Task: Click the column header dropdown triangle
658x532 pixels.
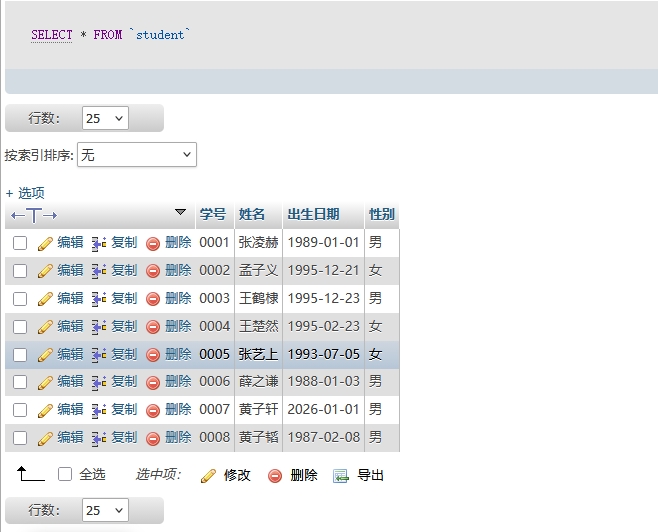Action: pos(180,212)
